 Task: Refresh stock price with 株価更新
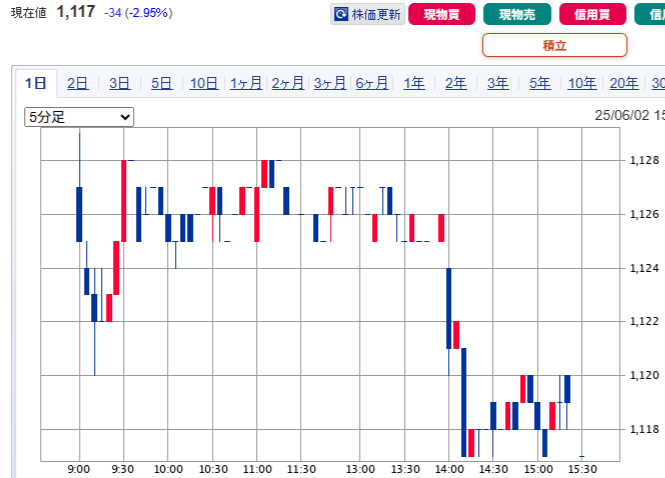368,14
